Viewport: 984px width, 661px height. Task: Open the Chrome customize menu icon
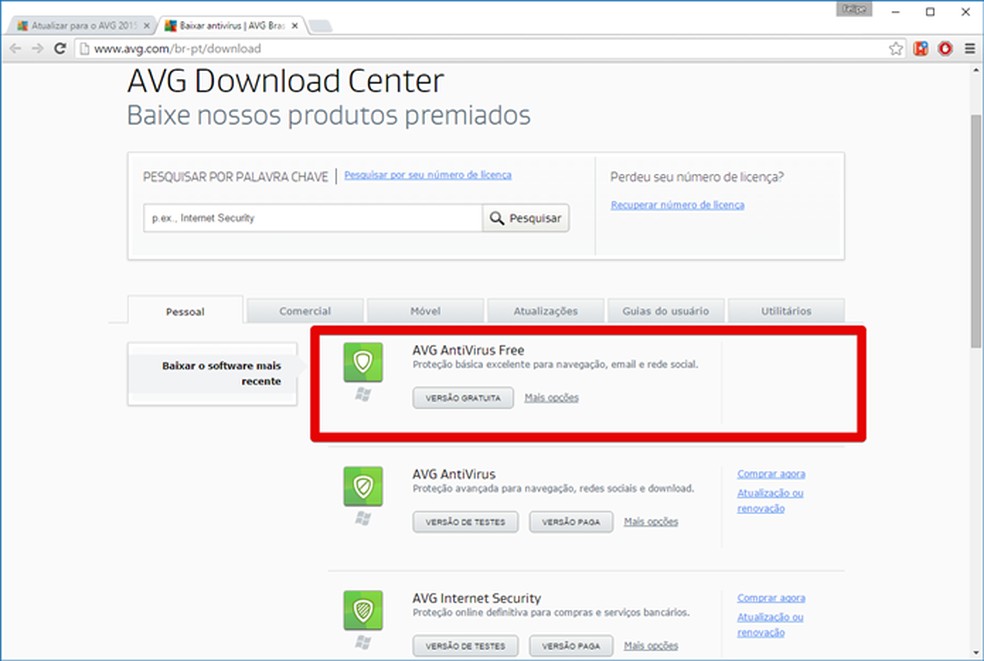969,47
